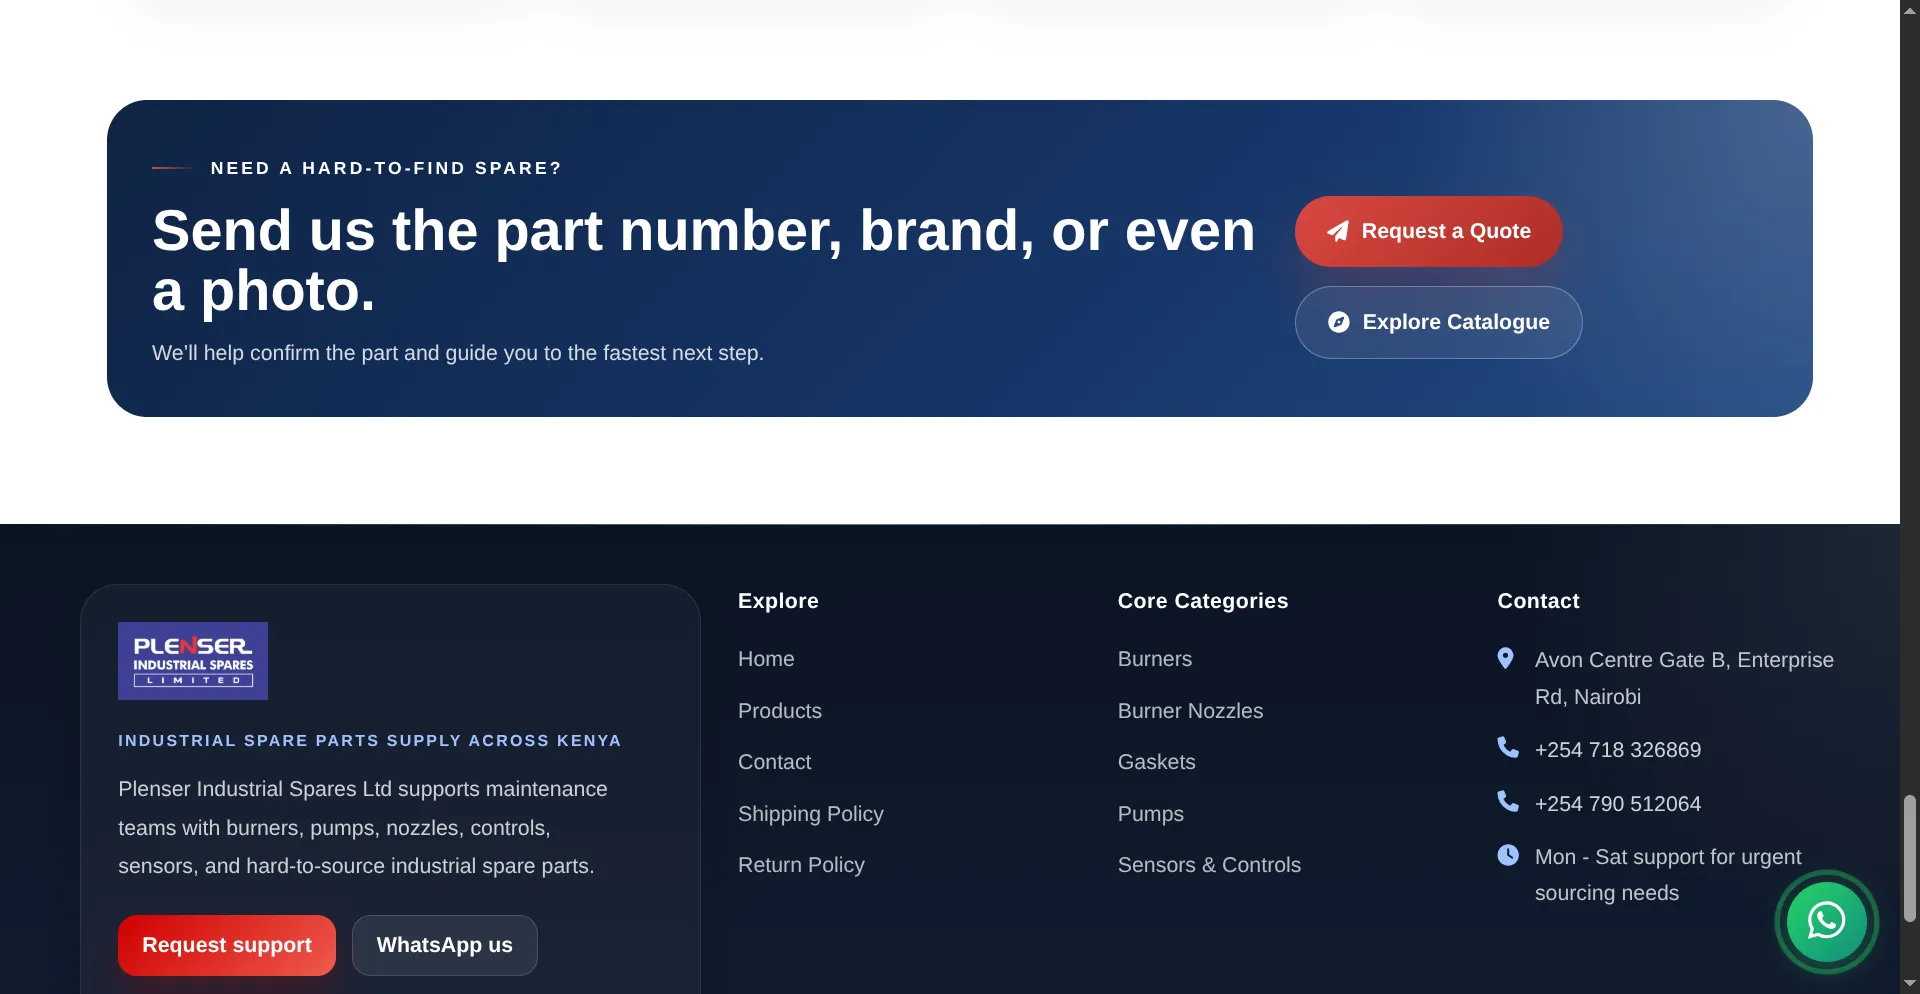
Task: Select the Gaskets category link
Action: tap(1155, 762)
